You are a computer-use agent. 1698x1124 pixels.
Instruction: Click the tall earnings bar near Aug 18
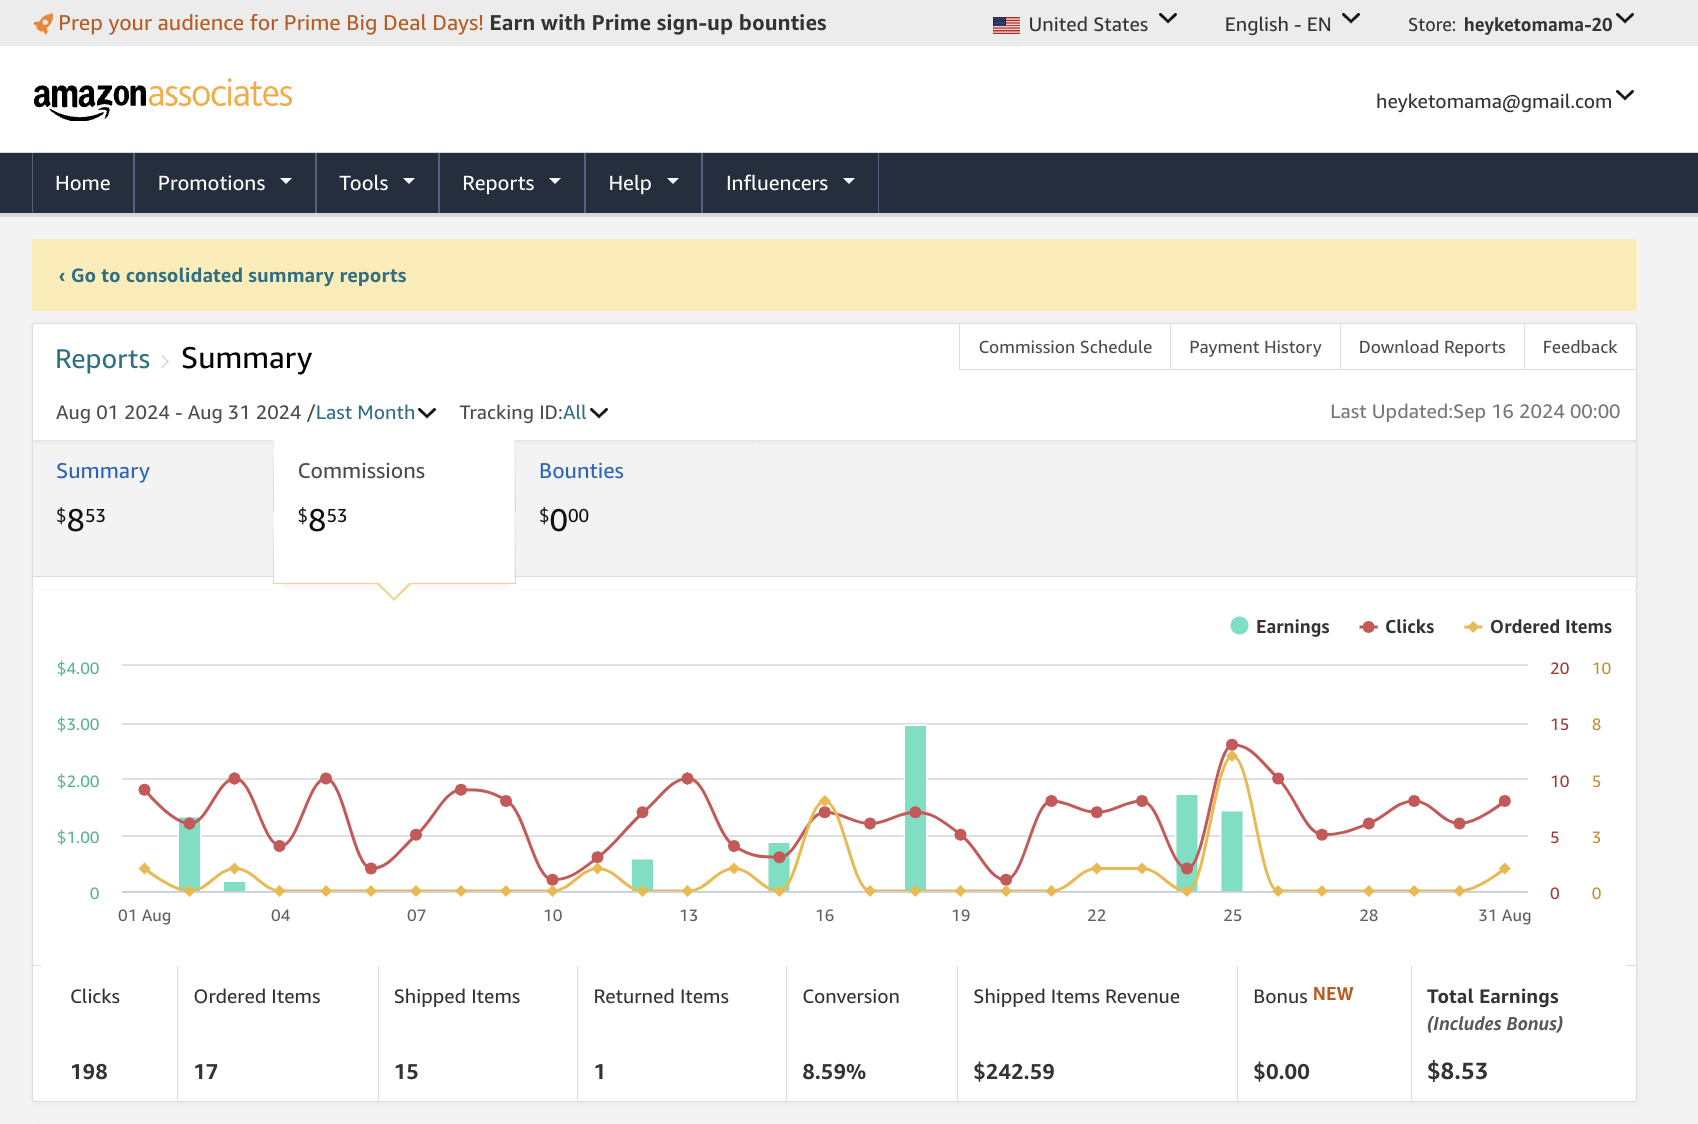point(915,808)
